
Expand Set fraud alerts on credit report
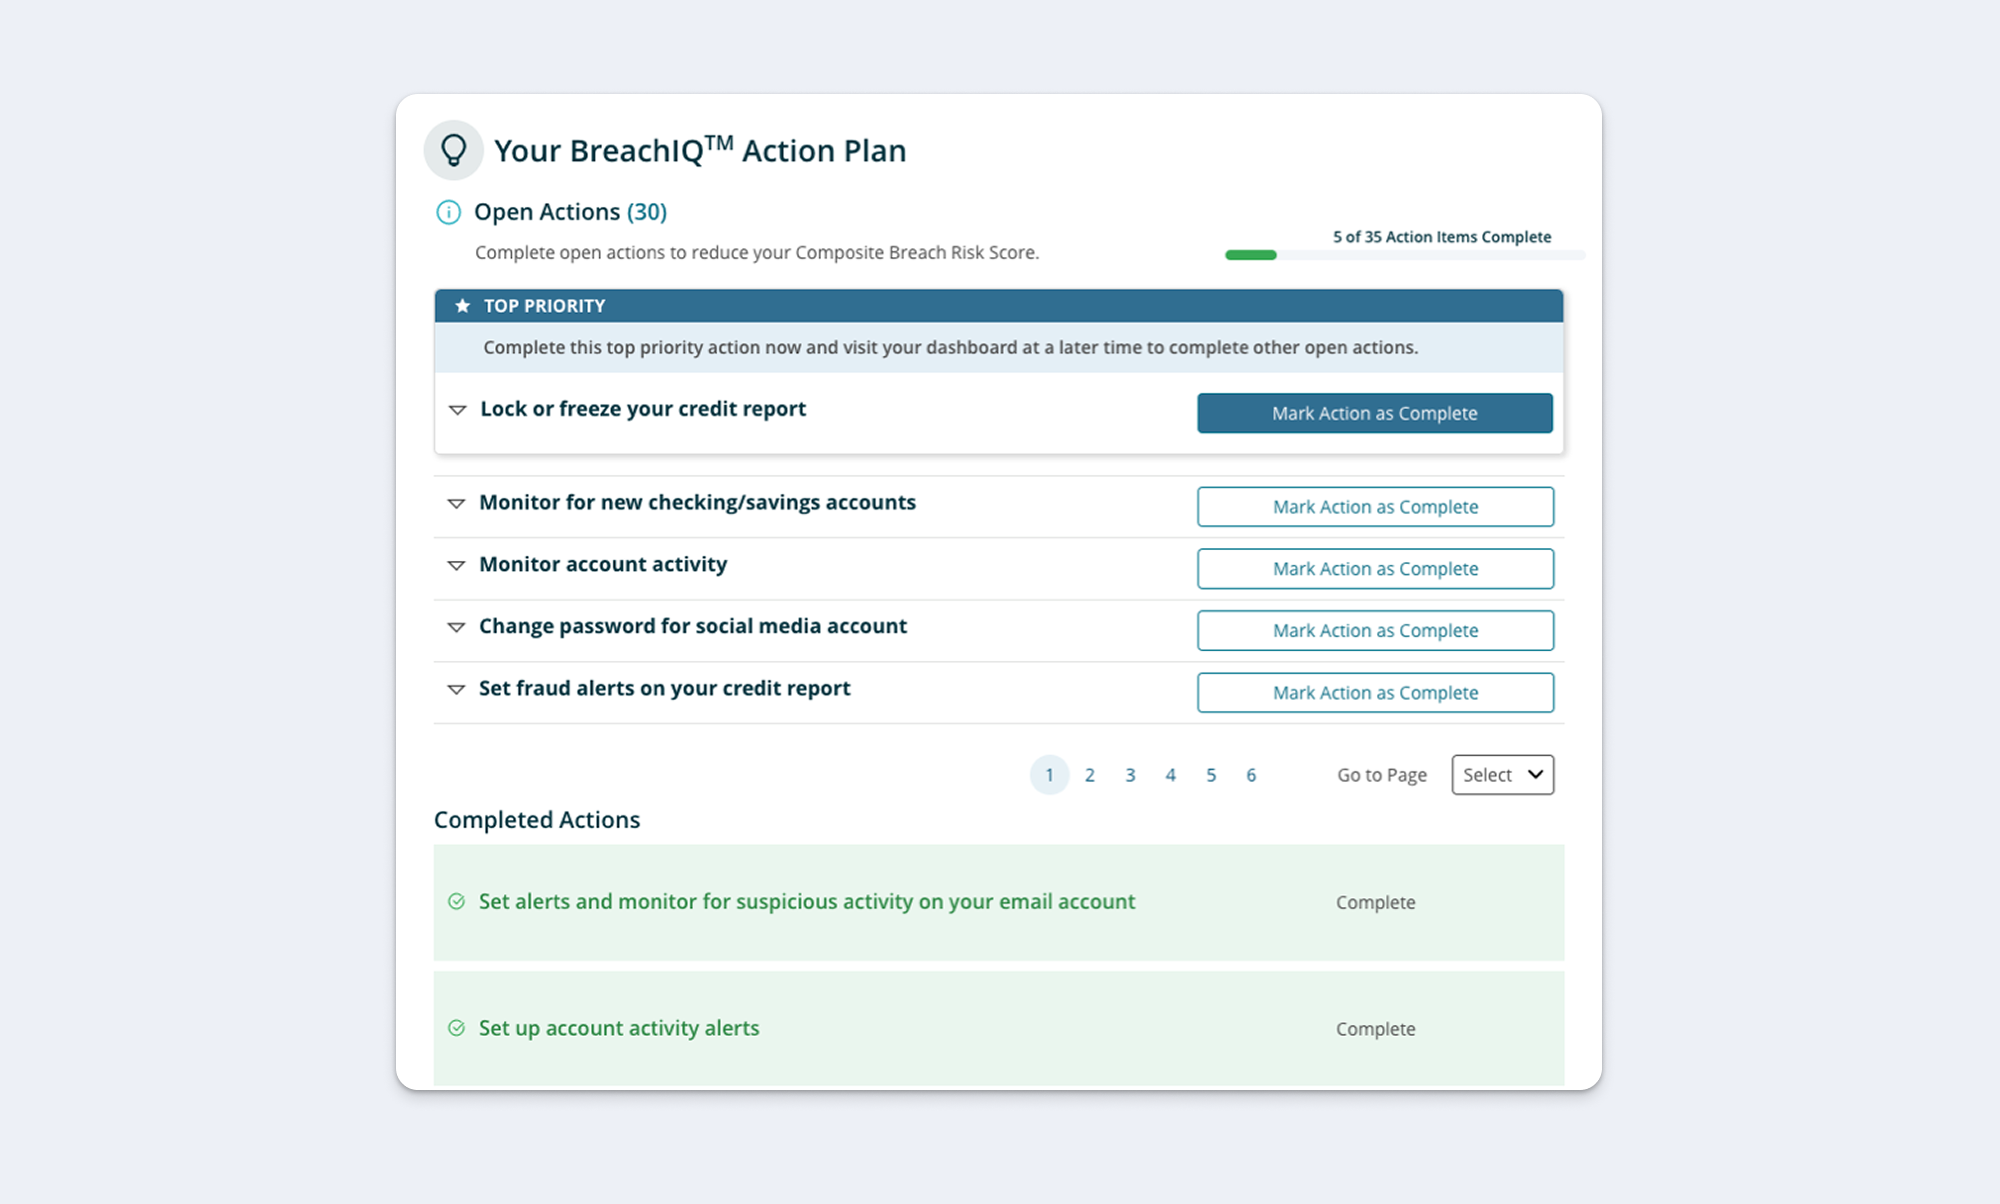click(456, 690)
